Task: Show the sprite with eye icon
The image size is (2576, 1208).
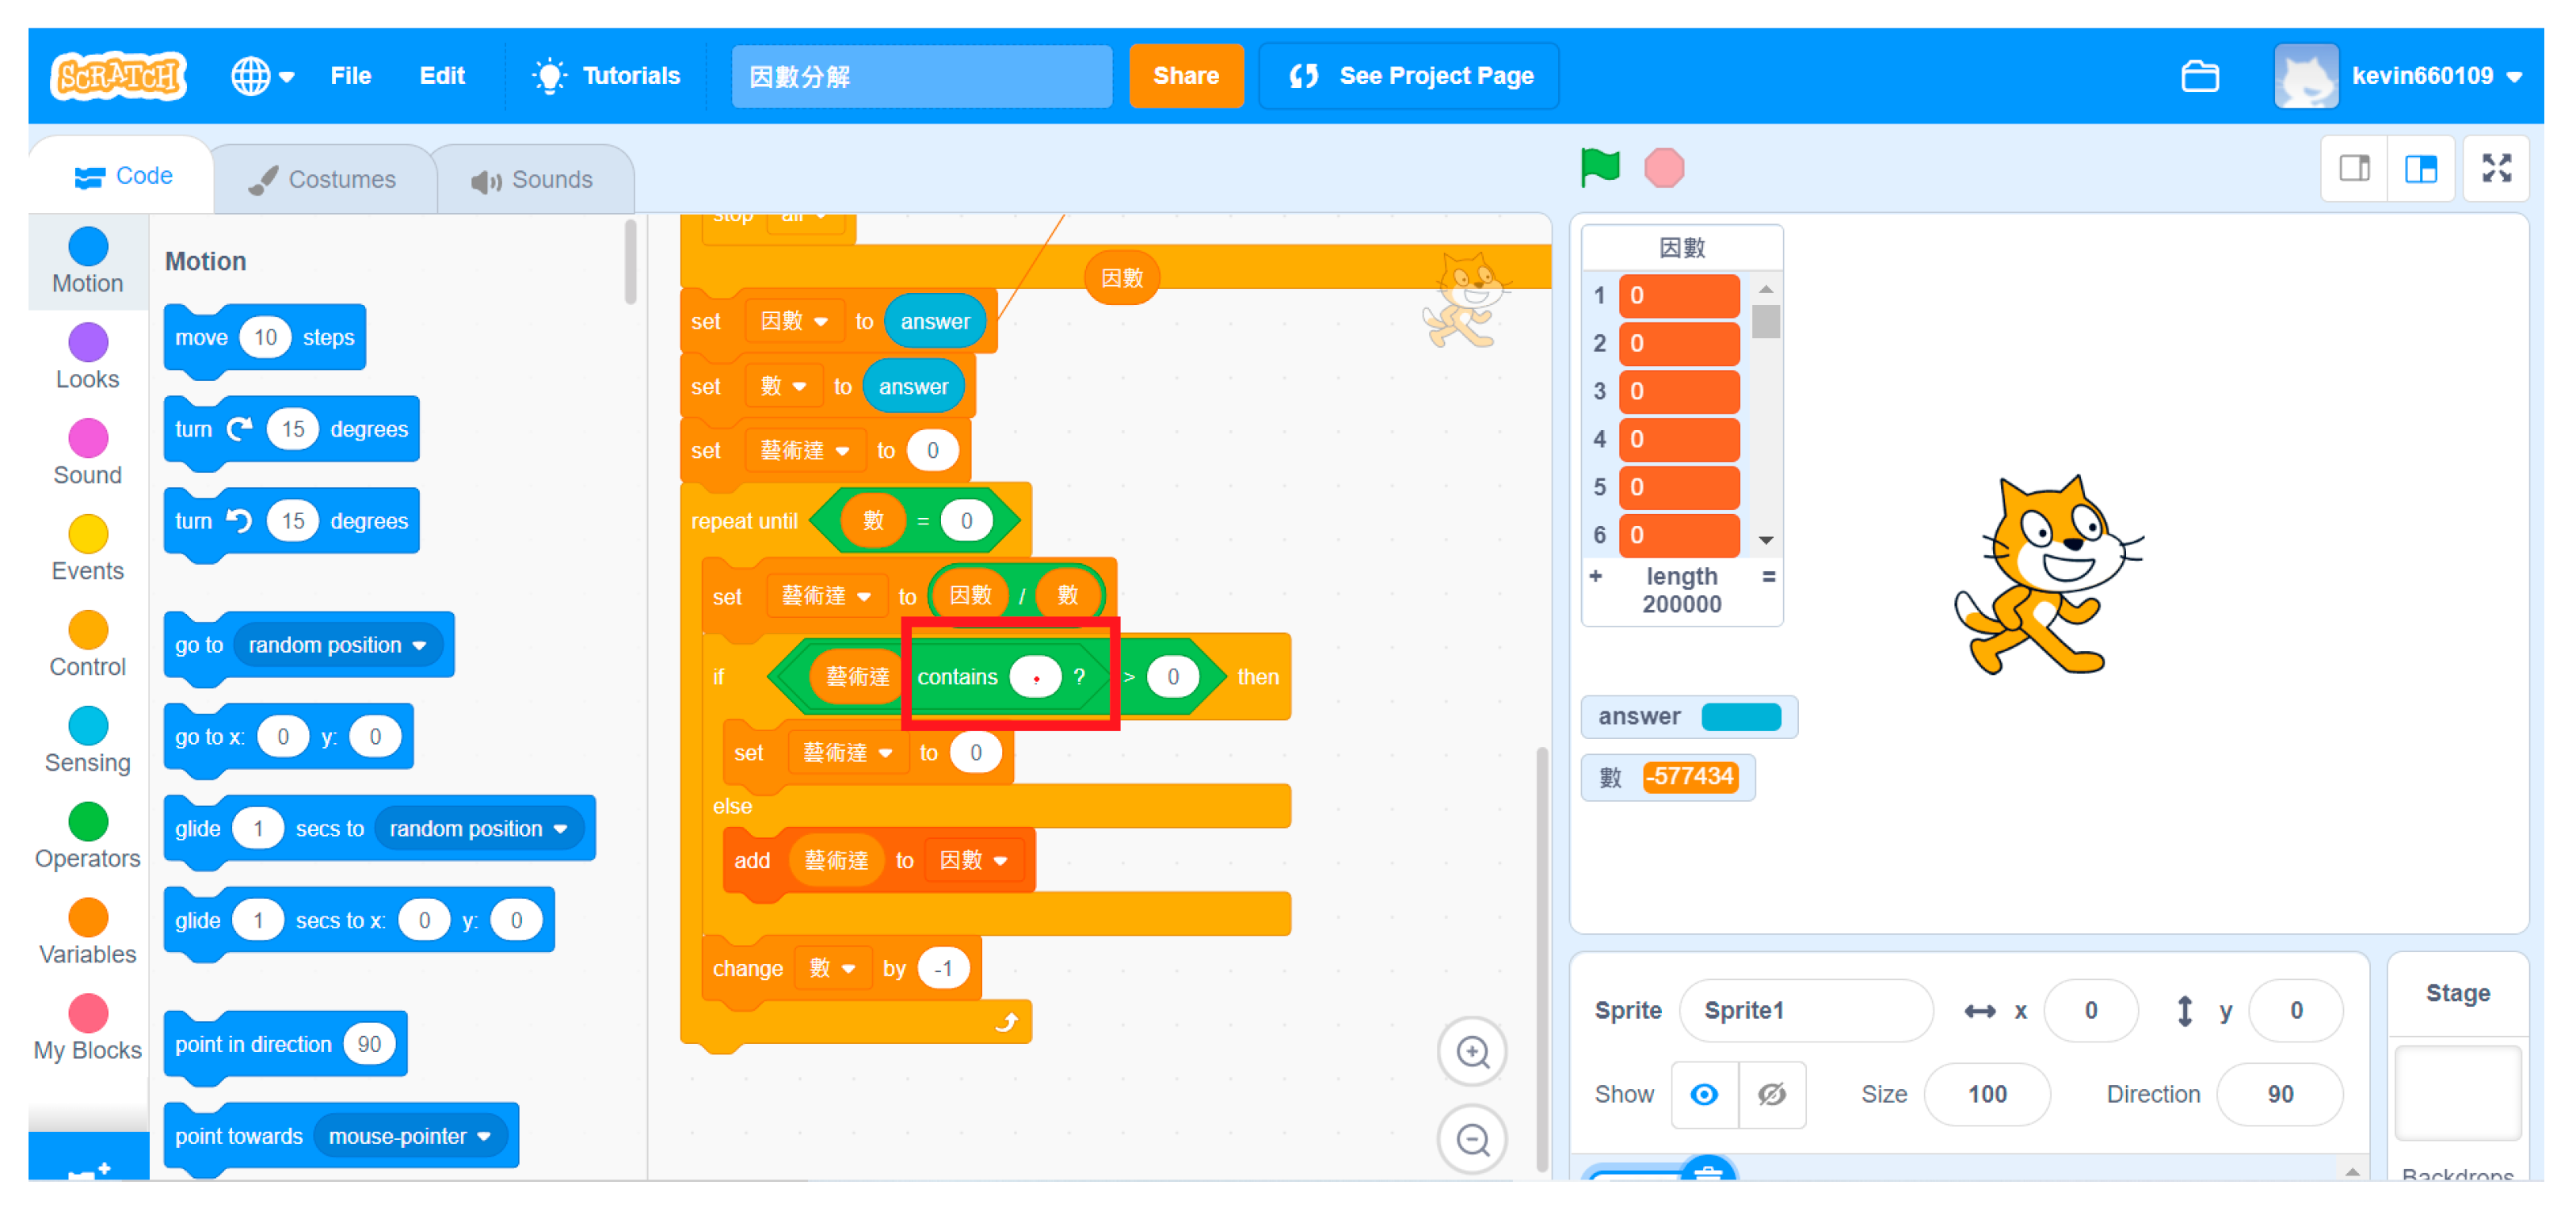Action: [x=1704, y=1094]
